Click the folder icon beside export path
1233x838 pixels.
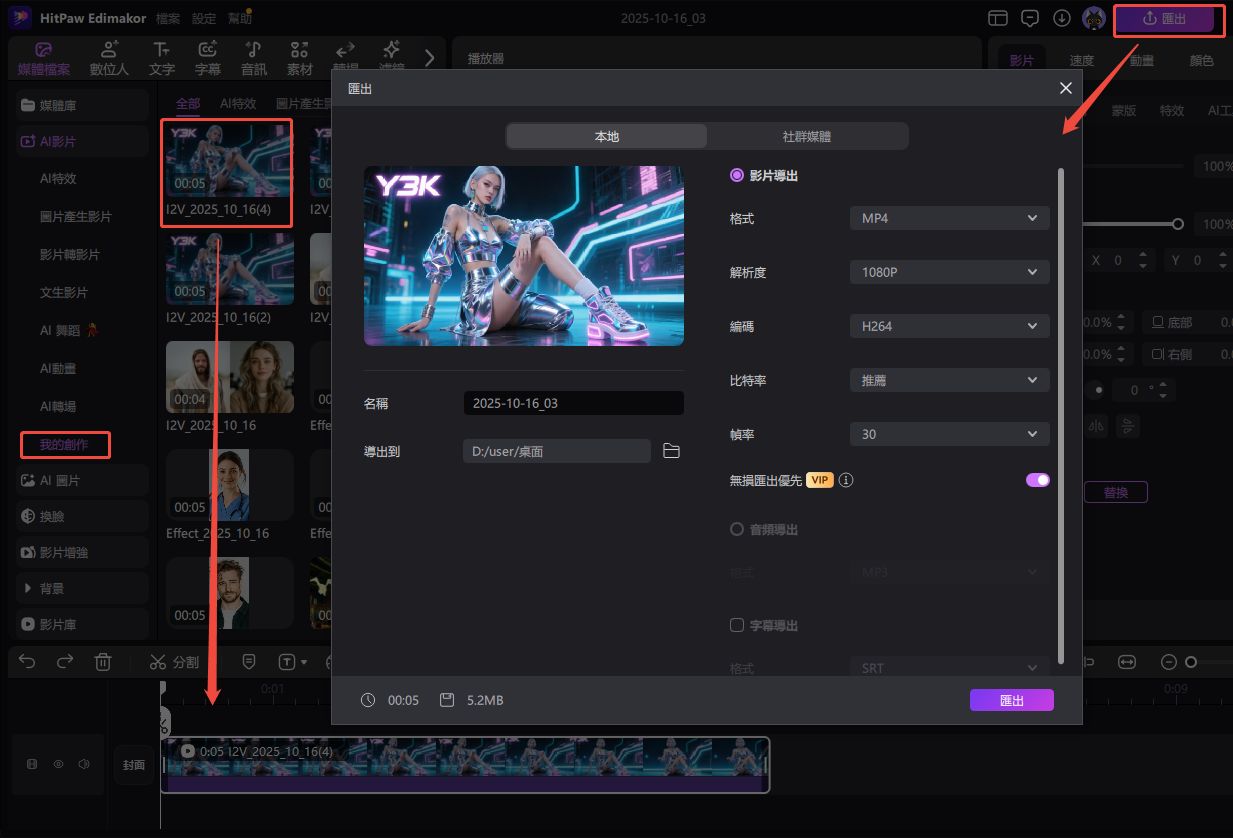671,451
